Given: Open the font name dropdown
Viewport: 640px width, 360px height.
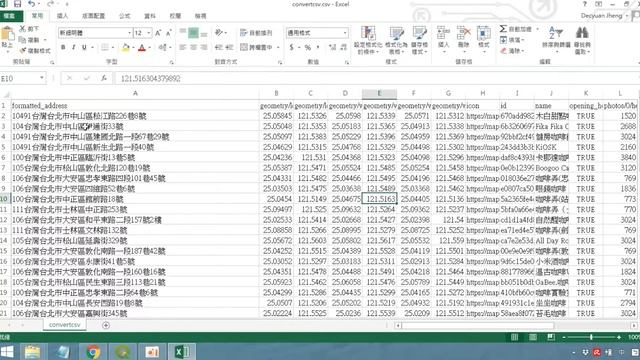Looking at the screenshot, I should [x=129, y=33].
